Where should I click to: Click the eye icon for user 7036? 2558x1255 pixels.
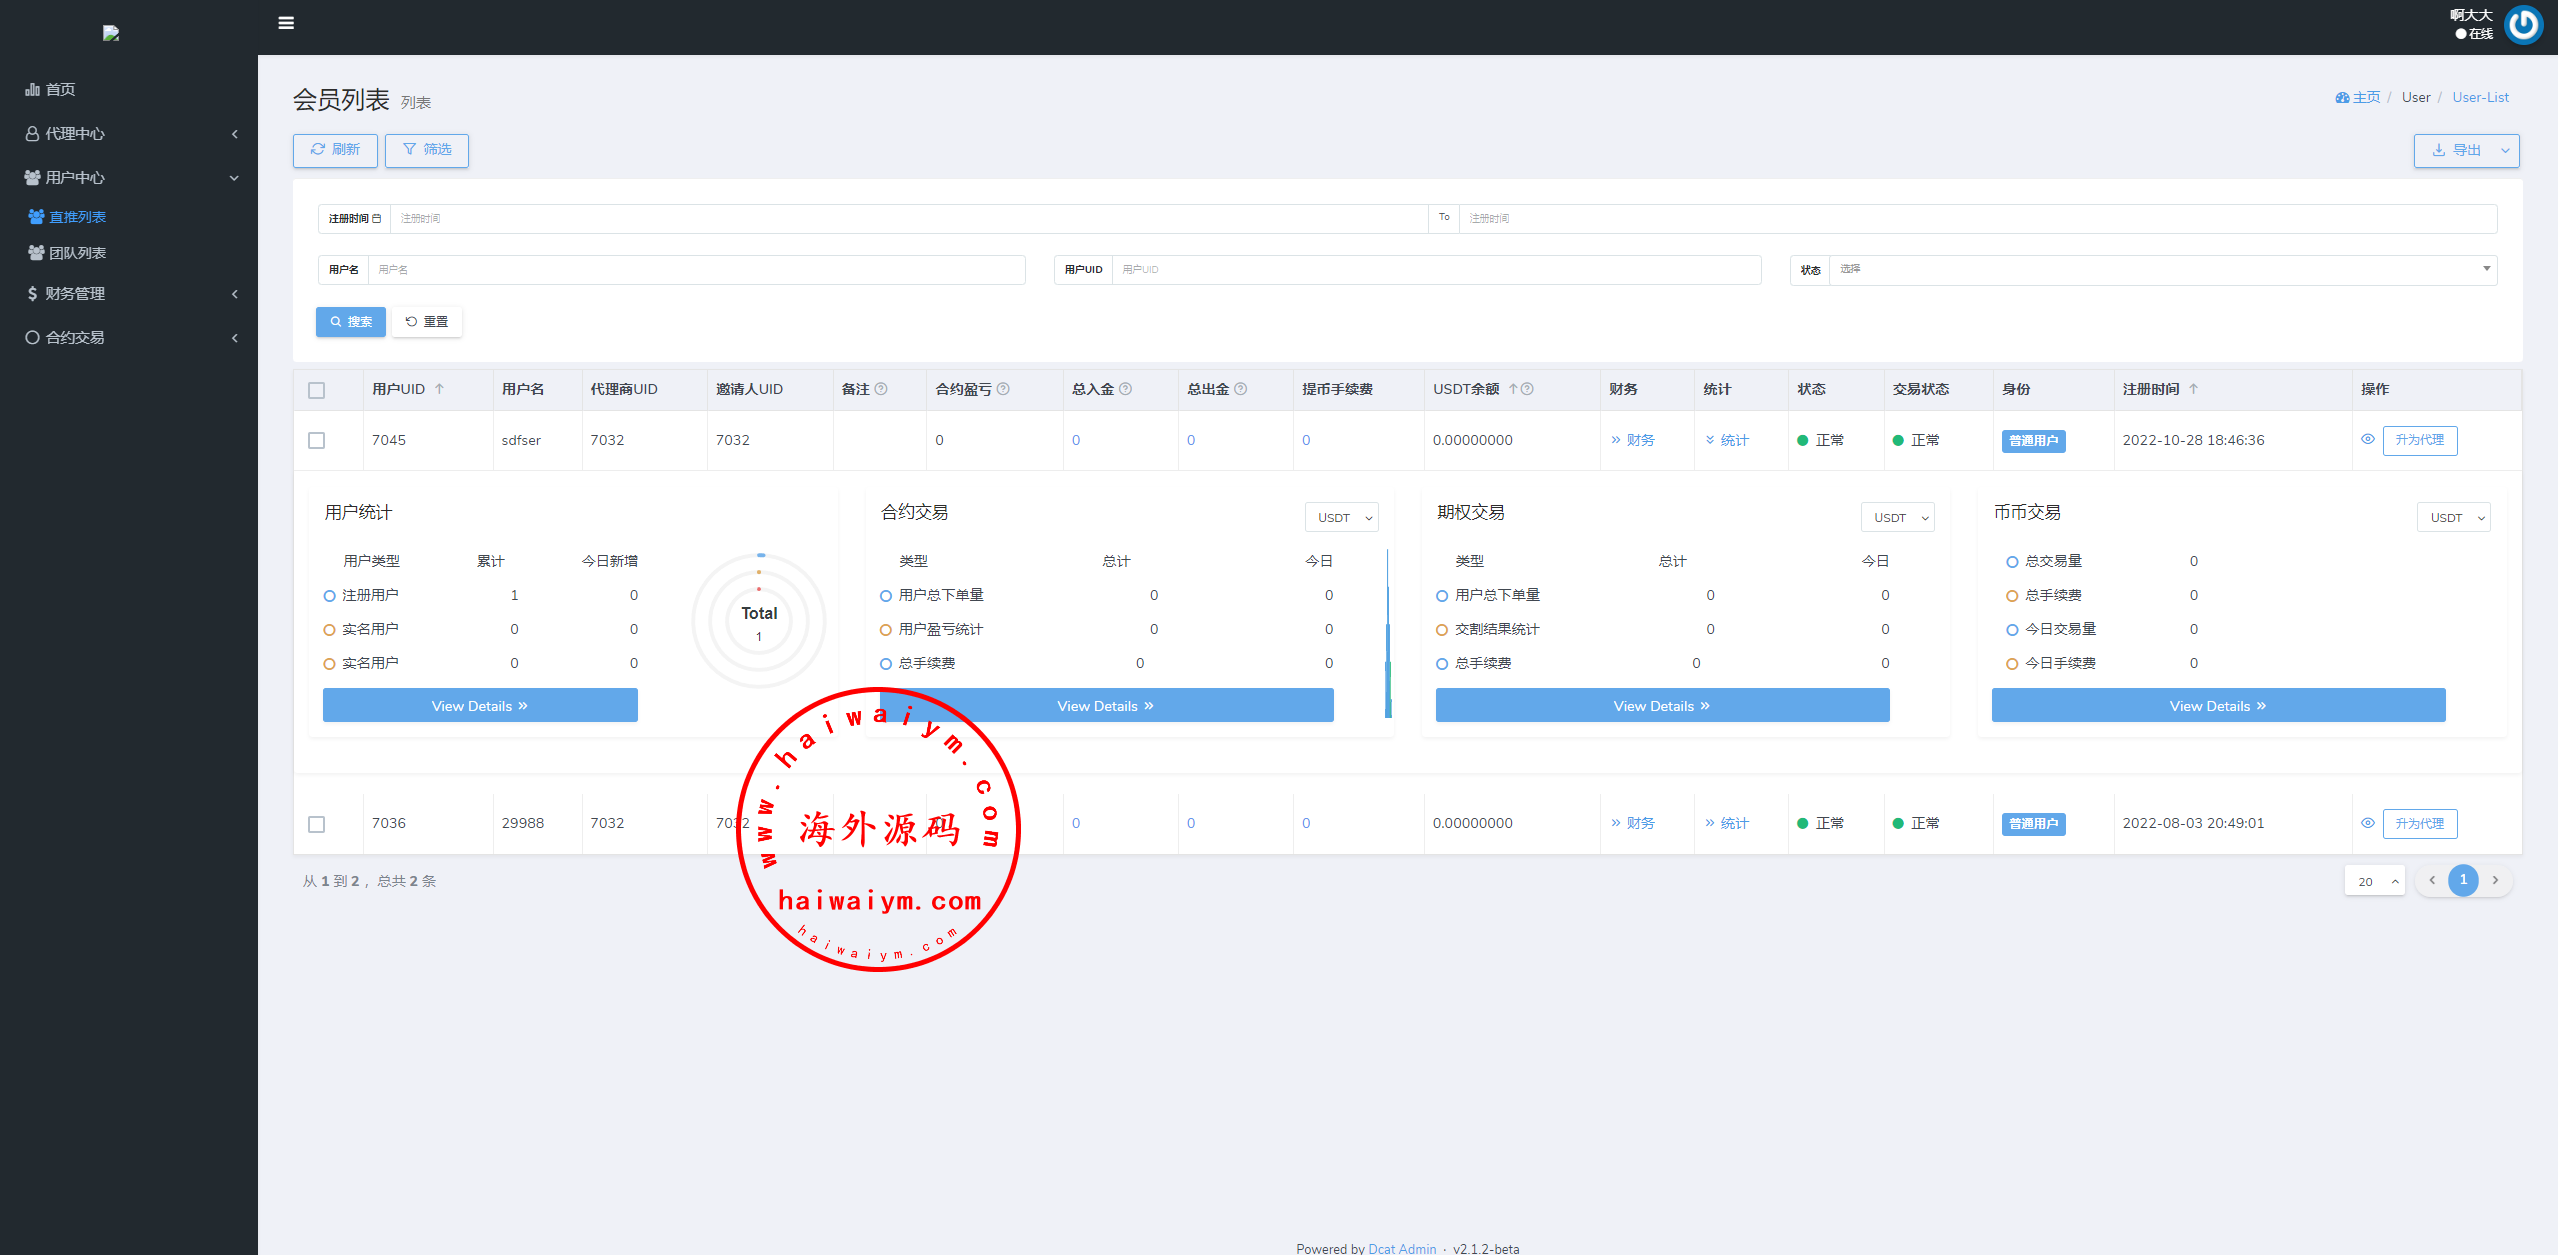point(2367,823)
